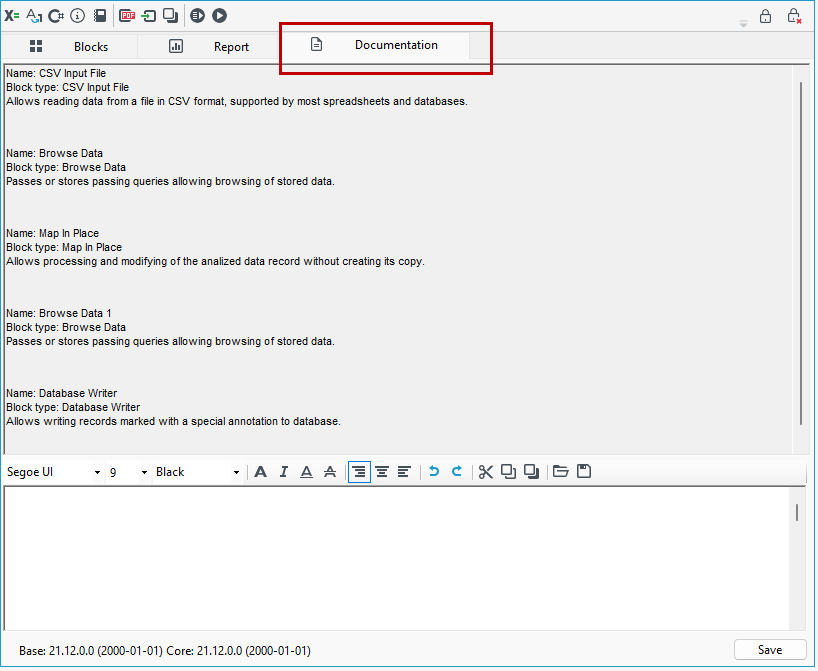This screenshot has width=818, height=671.
Task: Redo the last undone edit
Action: tap(456, 472)
